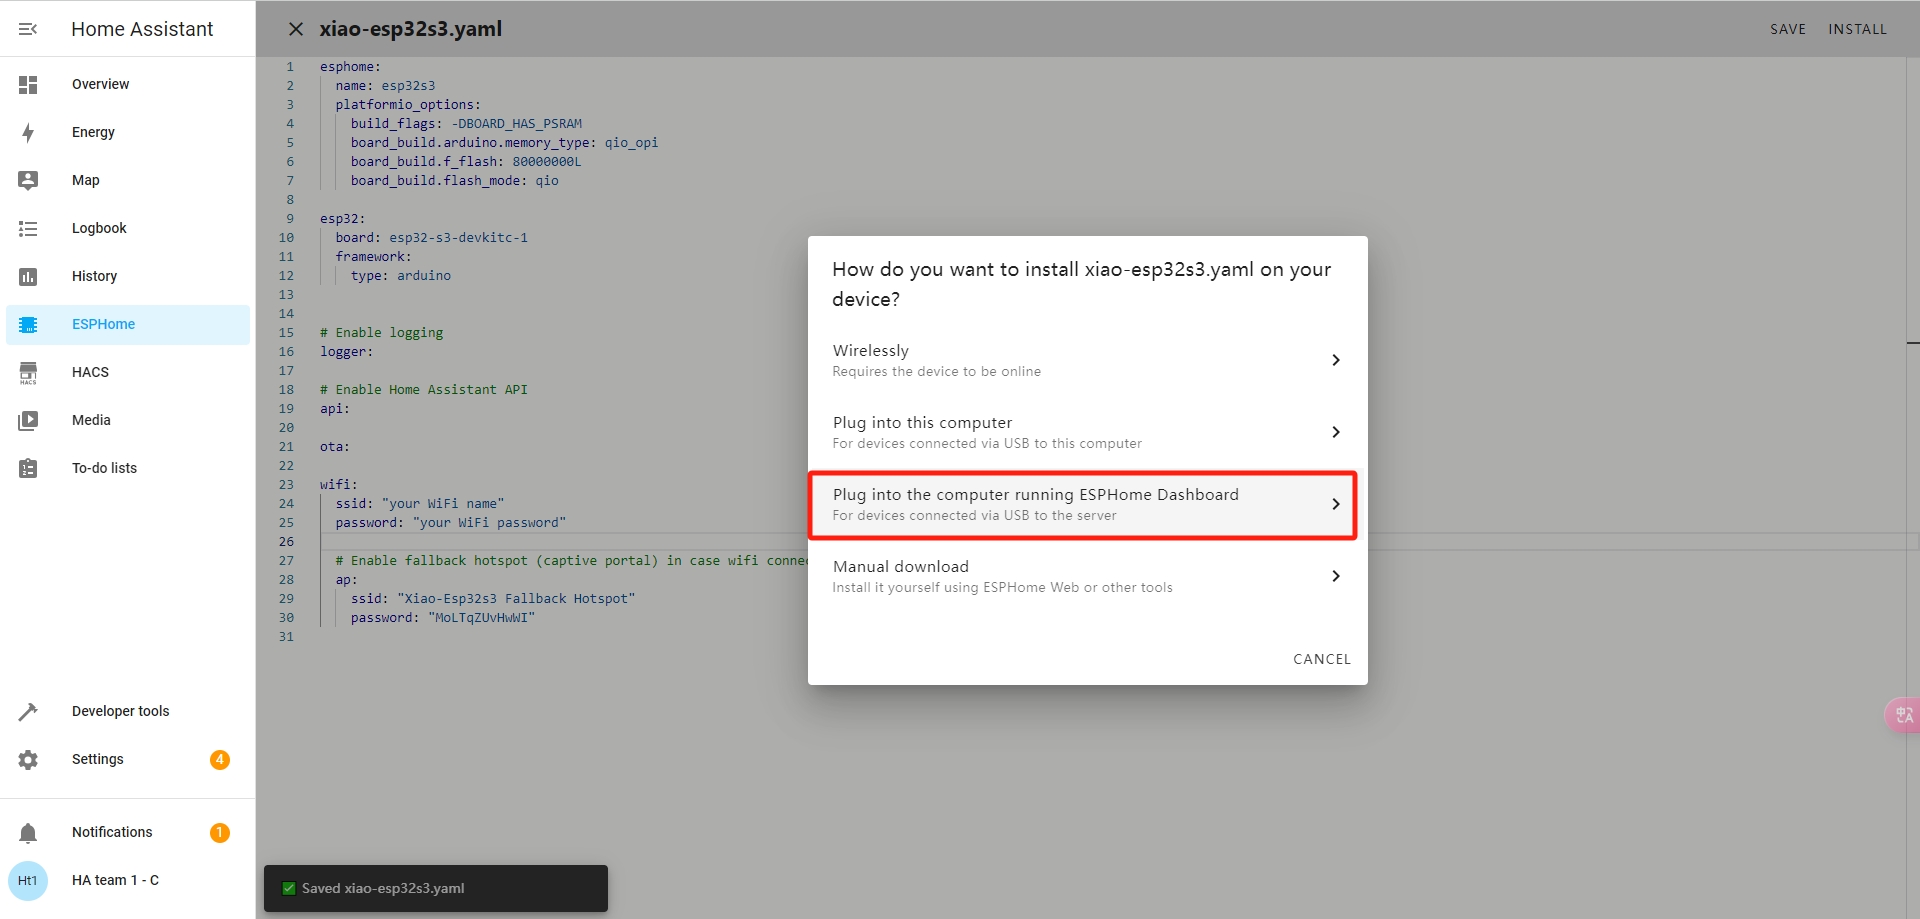Open the Map icon in the sidebar

click(28, 180)
